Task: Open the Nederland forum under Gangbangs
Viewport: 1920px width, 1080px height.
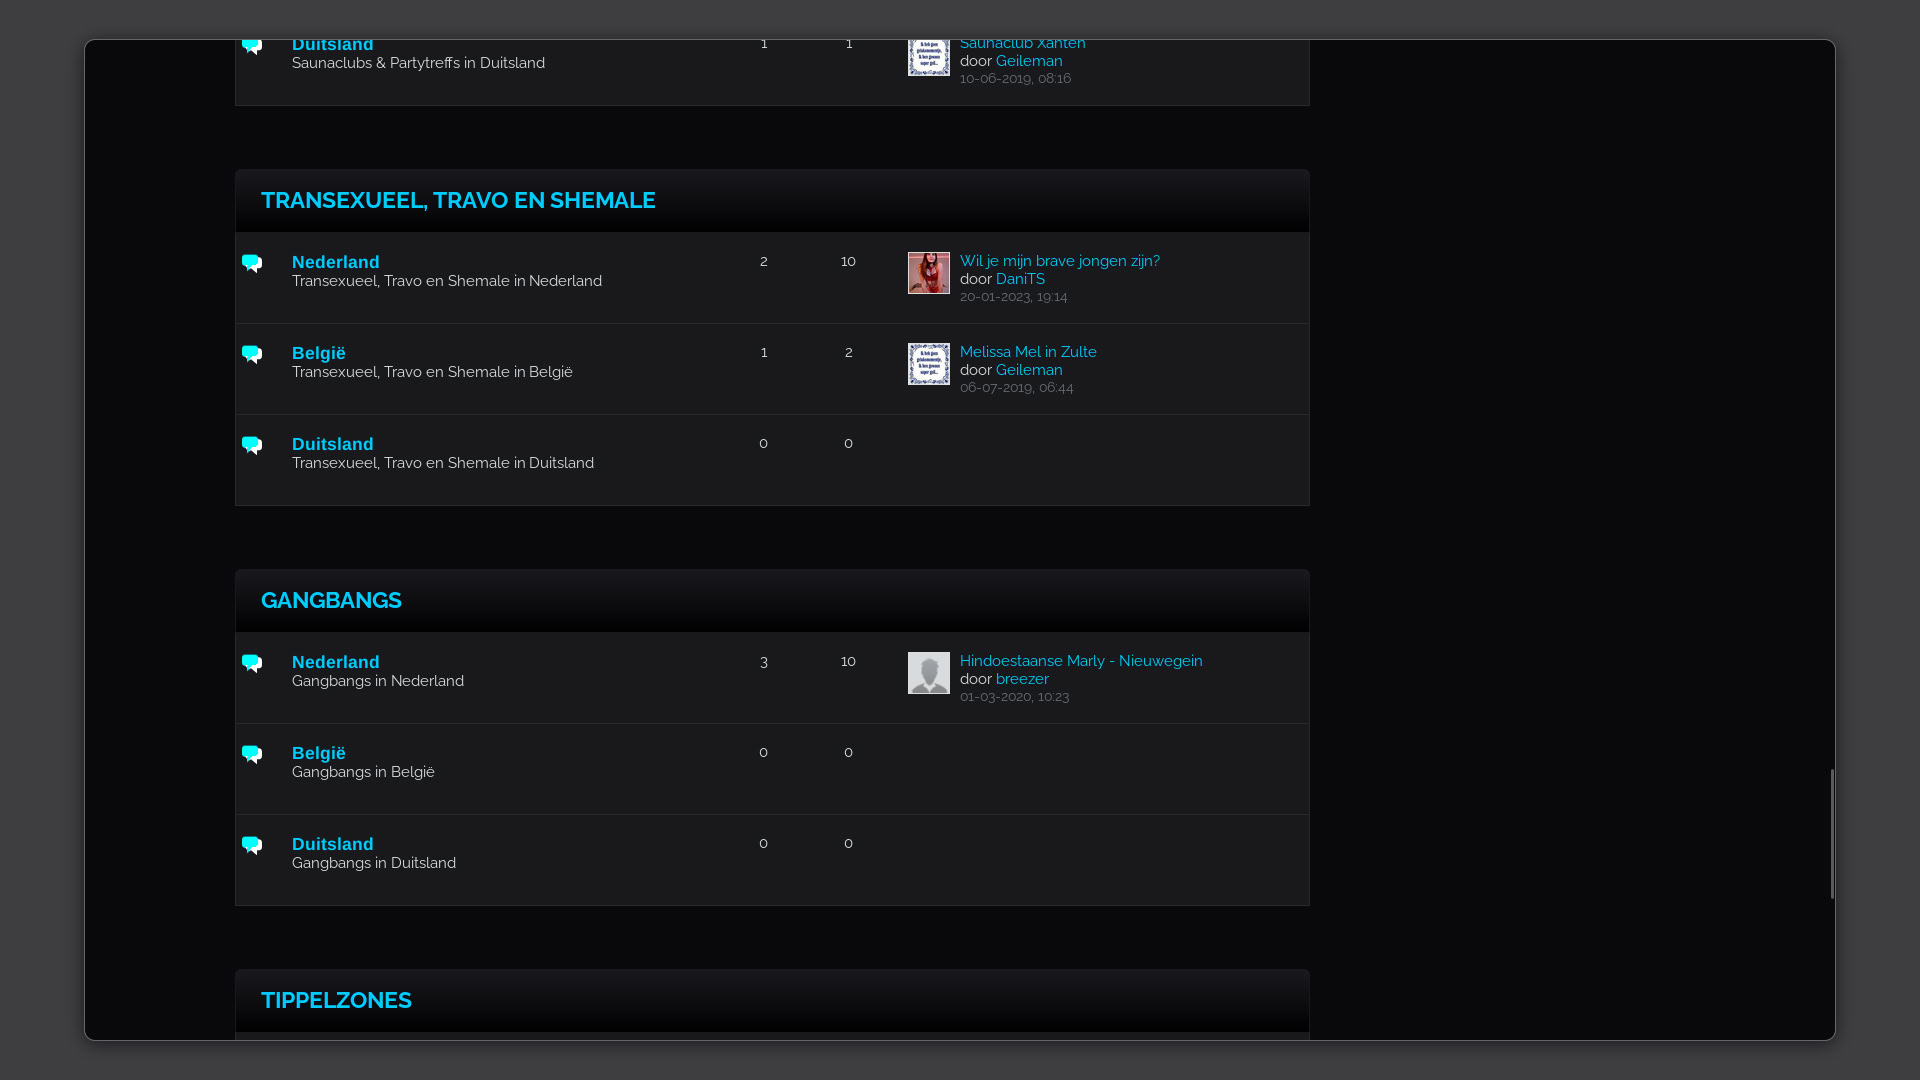Action: [x=335, y=662]
